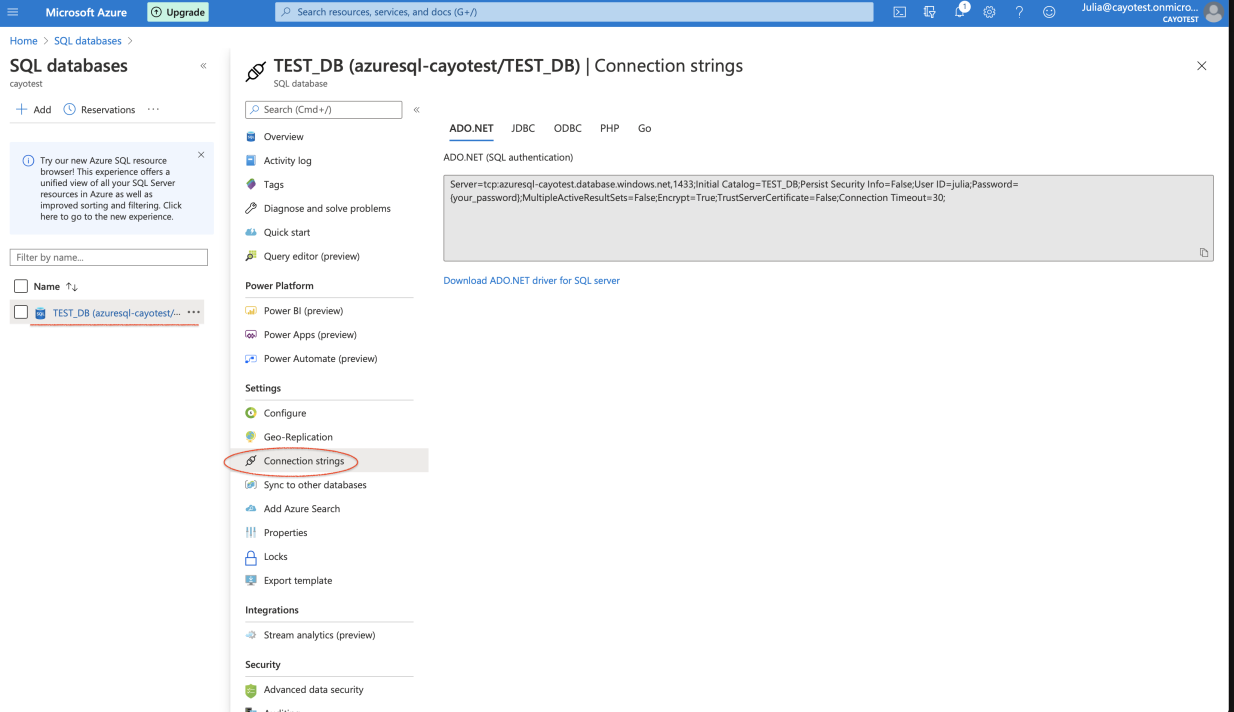Click the Query editor (preview) icon
Viewport: 1234px width, 712px height.
click(x=251, y=257)
